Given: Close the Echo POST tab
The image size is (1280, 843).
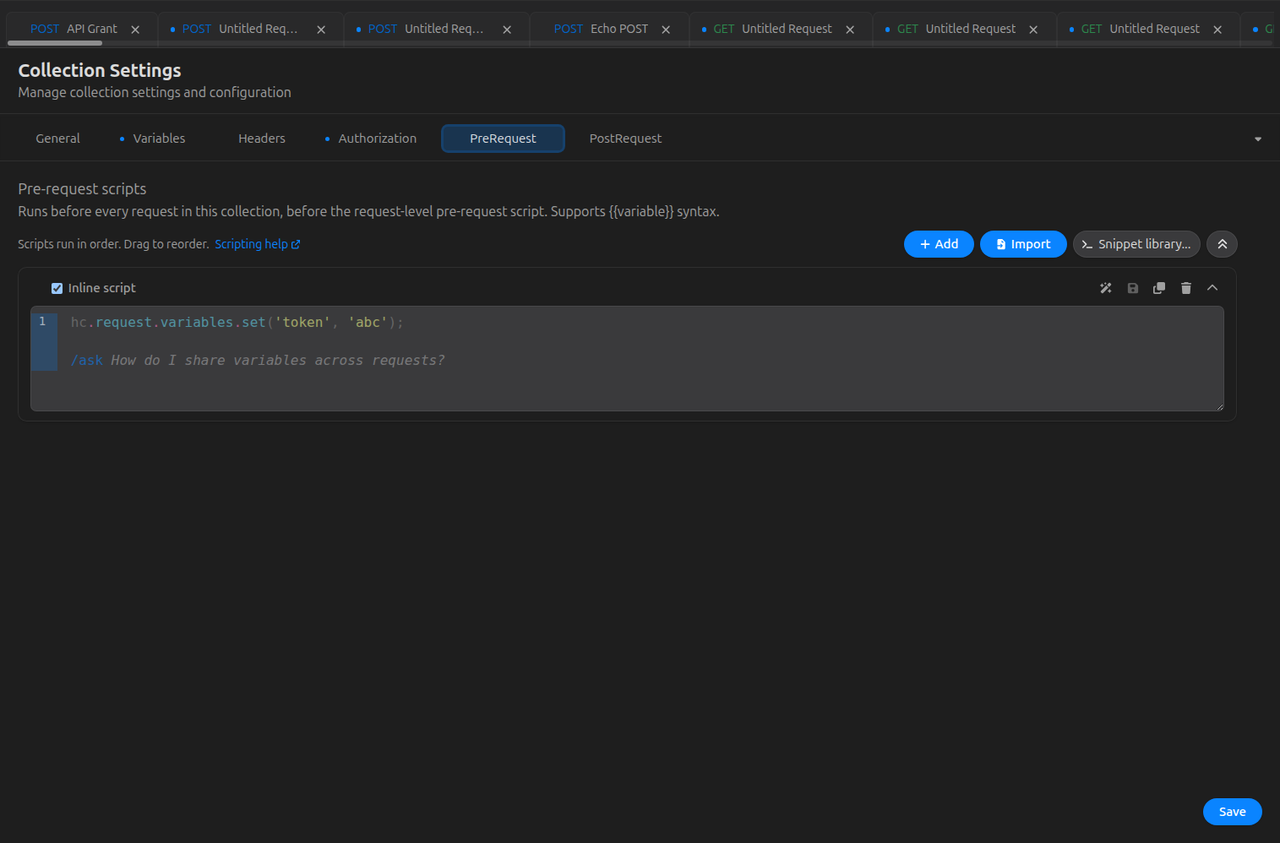Looking at the screenshot, I should coord(666,29).
